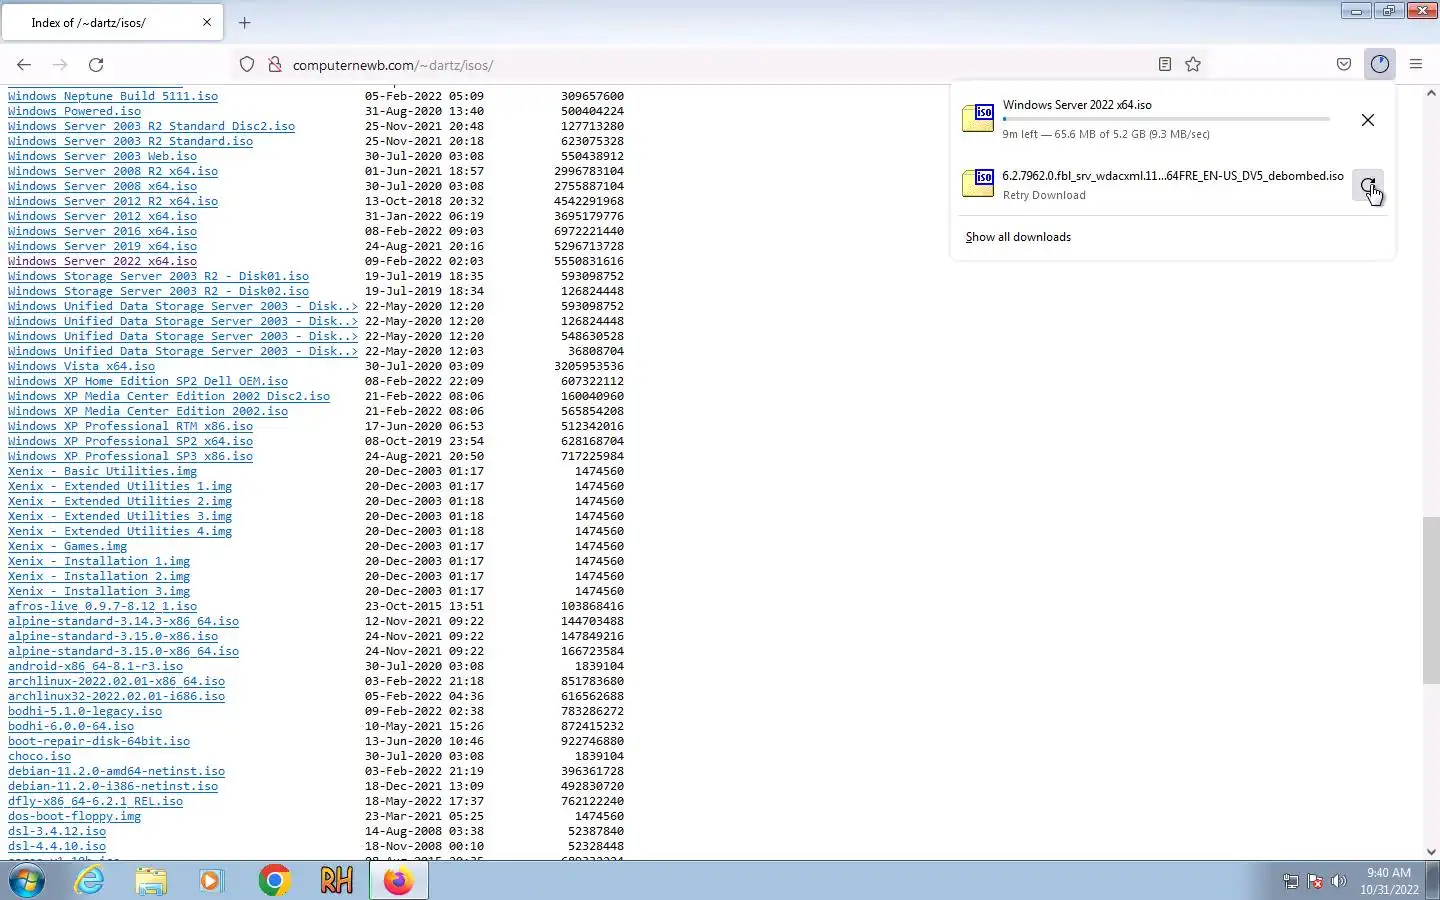Click the debombed.iso file icon in downloads
1440x900 pixels.
tap(978, 183)
